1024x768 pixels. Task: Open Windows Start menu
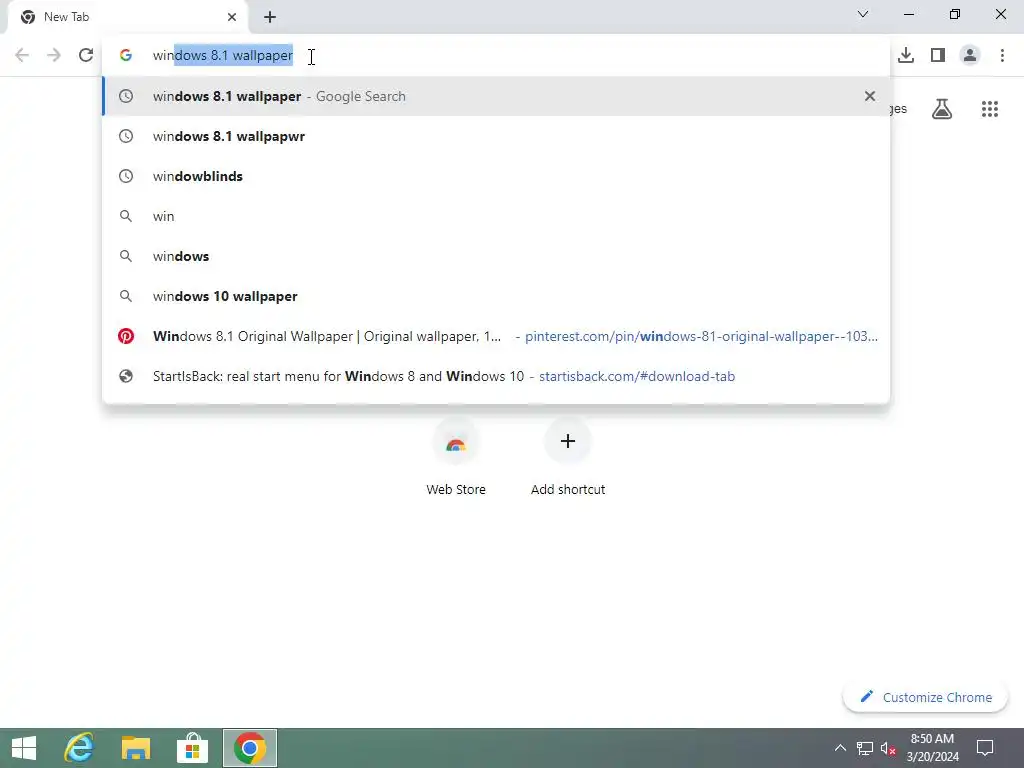tap(24, 748)
